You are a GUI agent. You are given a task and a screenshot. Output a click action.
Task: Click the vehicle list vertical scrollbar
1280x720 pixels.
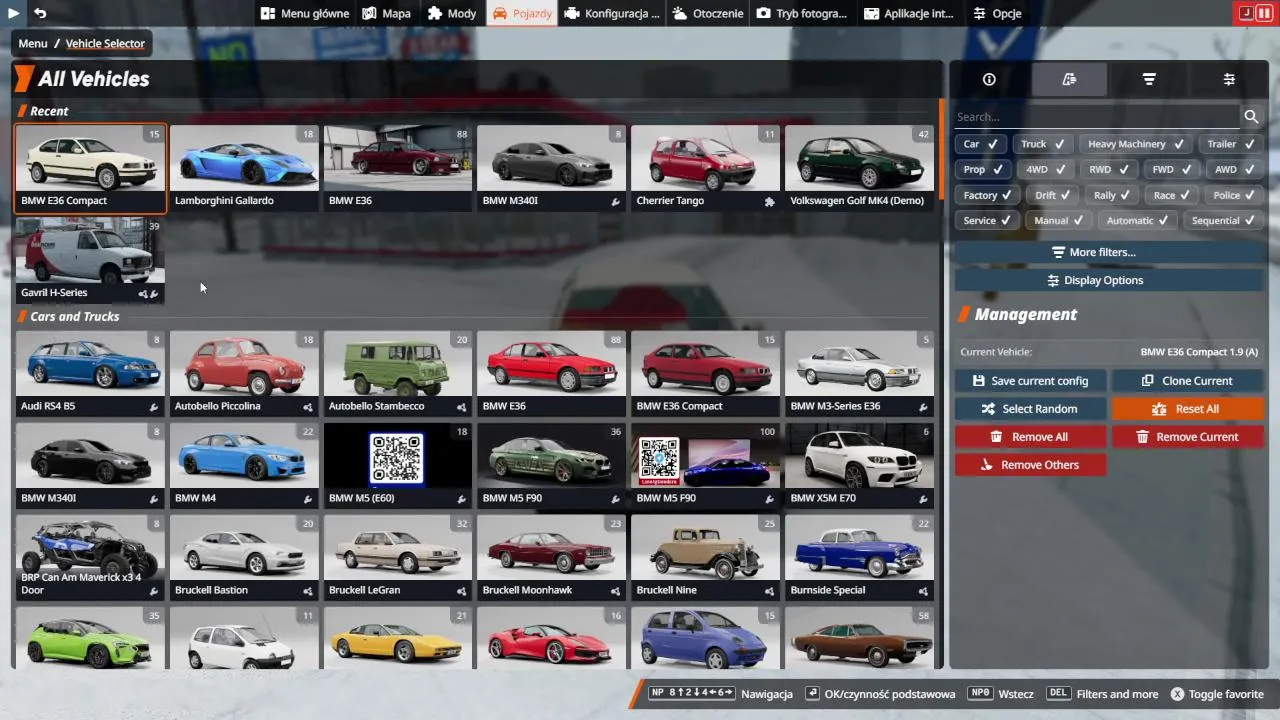tap(941, 150)
